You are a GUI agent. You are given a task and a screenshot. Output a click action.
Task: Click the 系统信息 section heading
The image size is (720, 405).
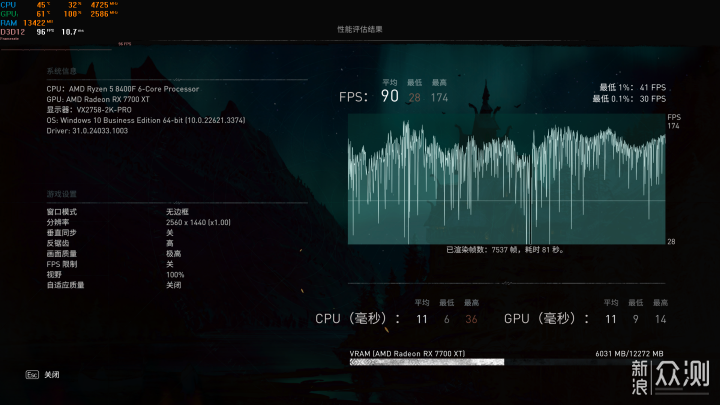tap(62, 71)
